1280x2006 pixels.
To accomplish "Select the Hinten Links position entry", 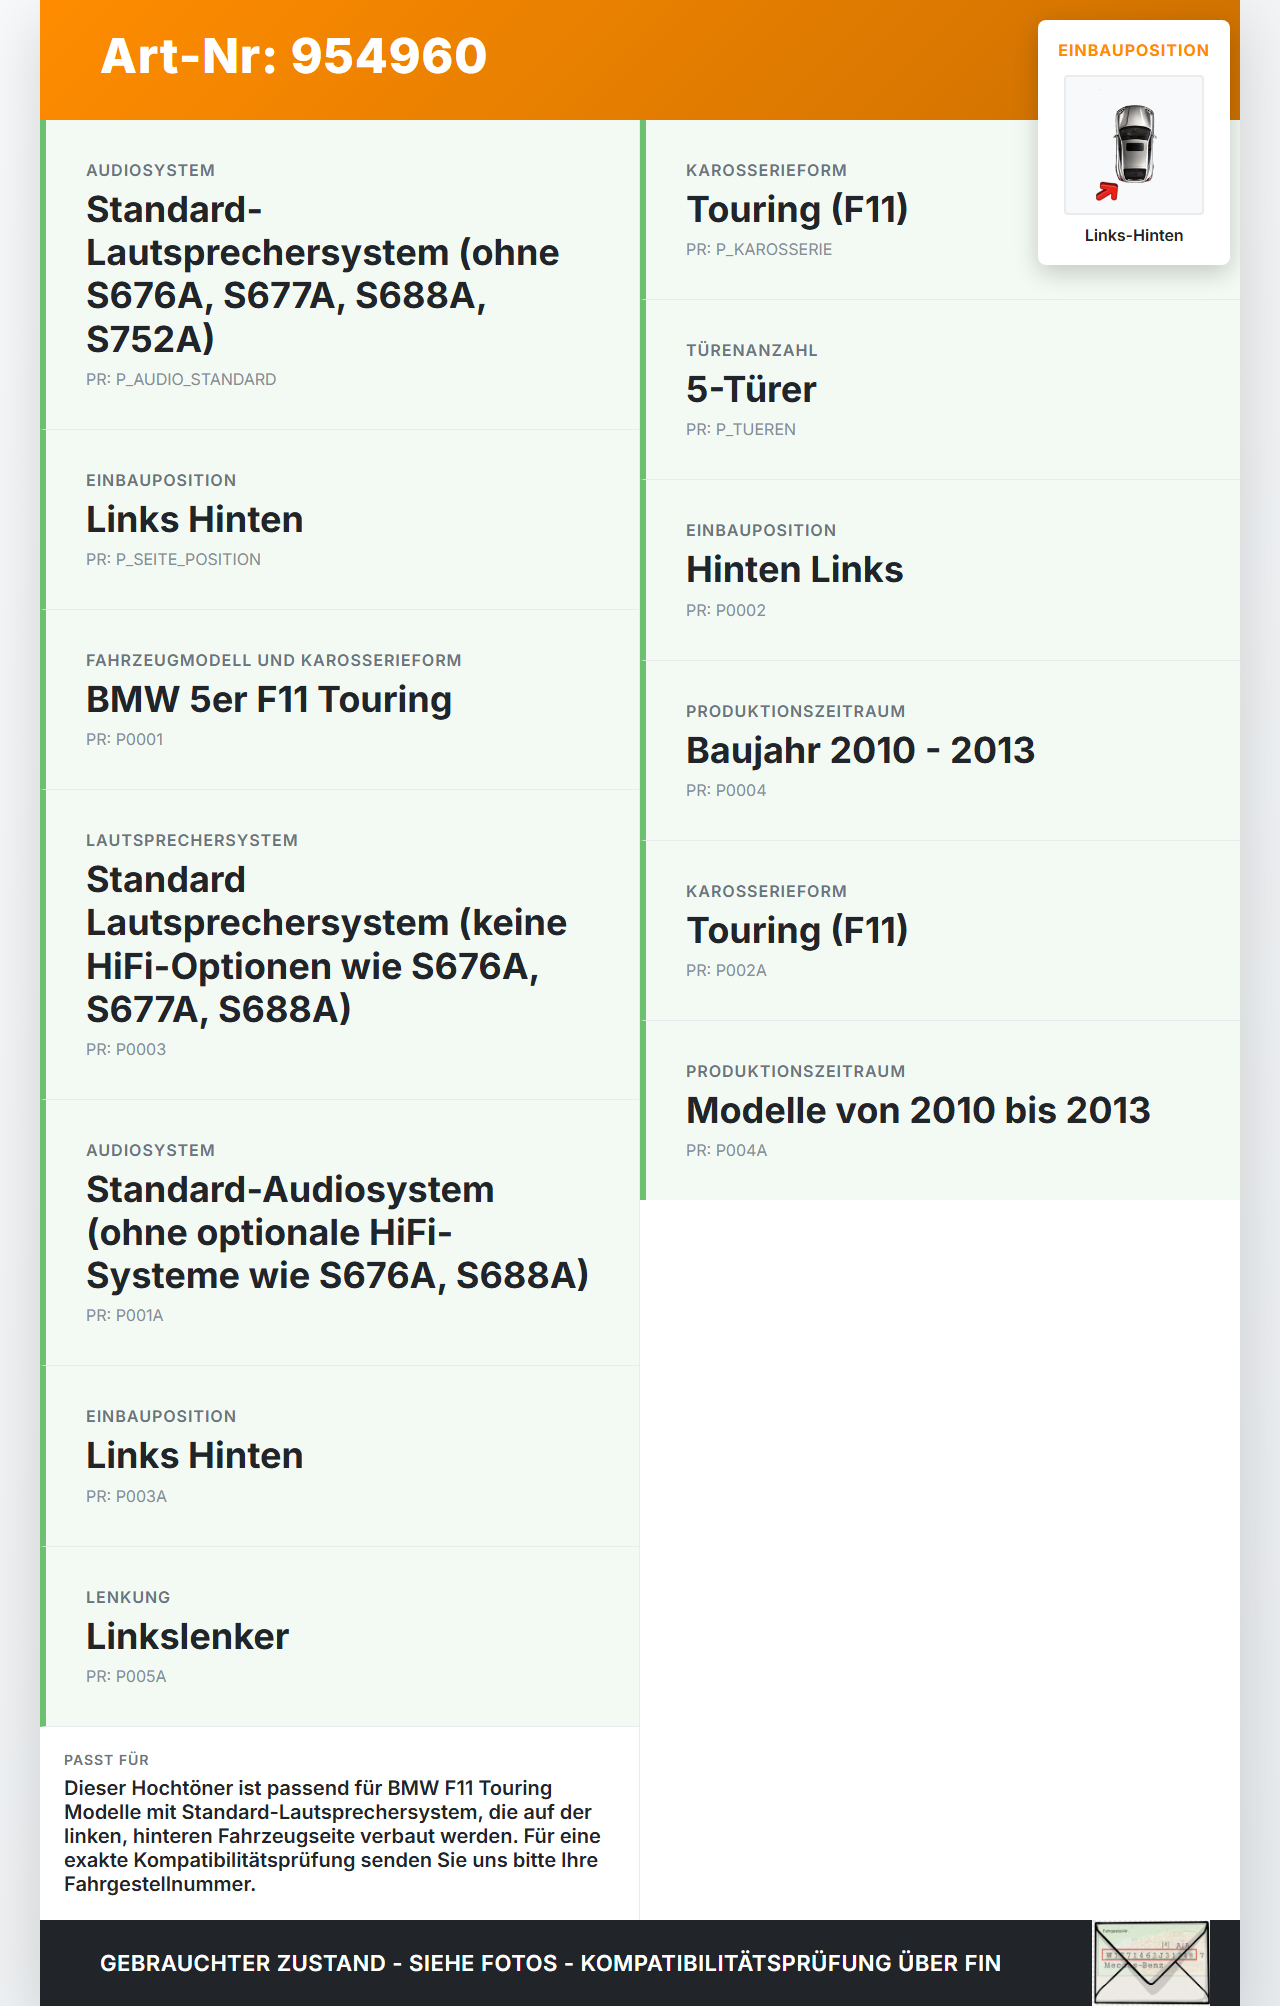I will tap(794, 570).
